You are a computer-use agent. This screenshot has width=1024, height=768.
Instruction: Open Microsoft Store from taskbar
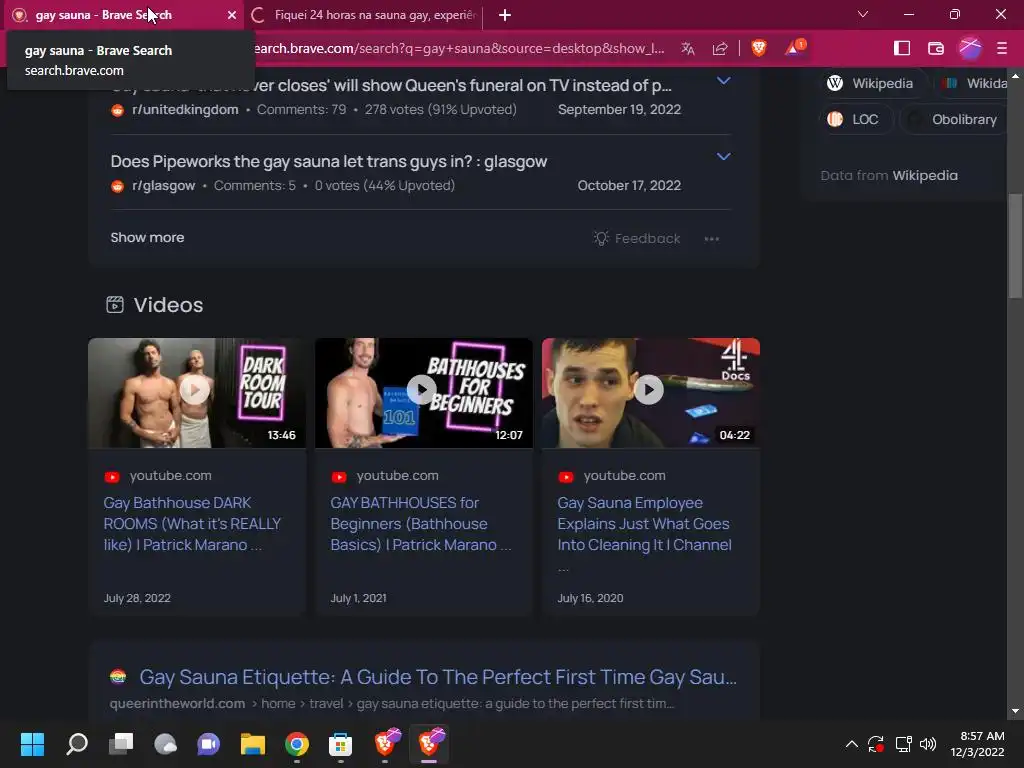point(340,744)
